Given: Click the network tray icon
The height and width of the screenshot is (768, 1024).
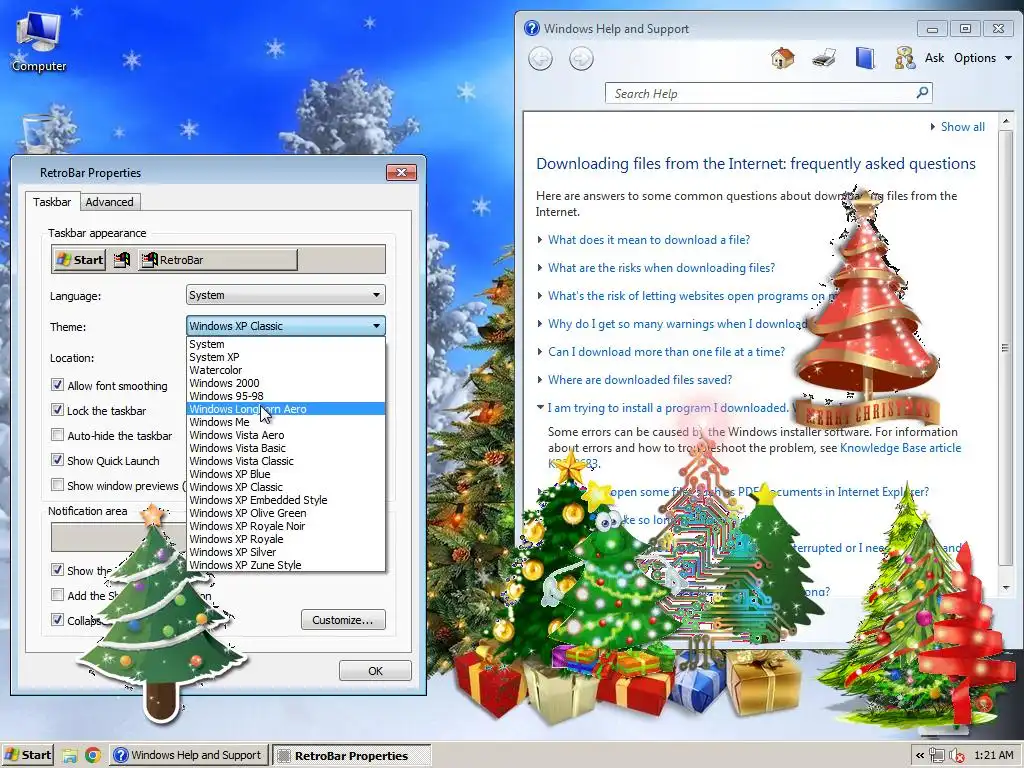Looking at the screenshot, I should coord(936,756).
